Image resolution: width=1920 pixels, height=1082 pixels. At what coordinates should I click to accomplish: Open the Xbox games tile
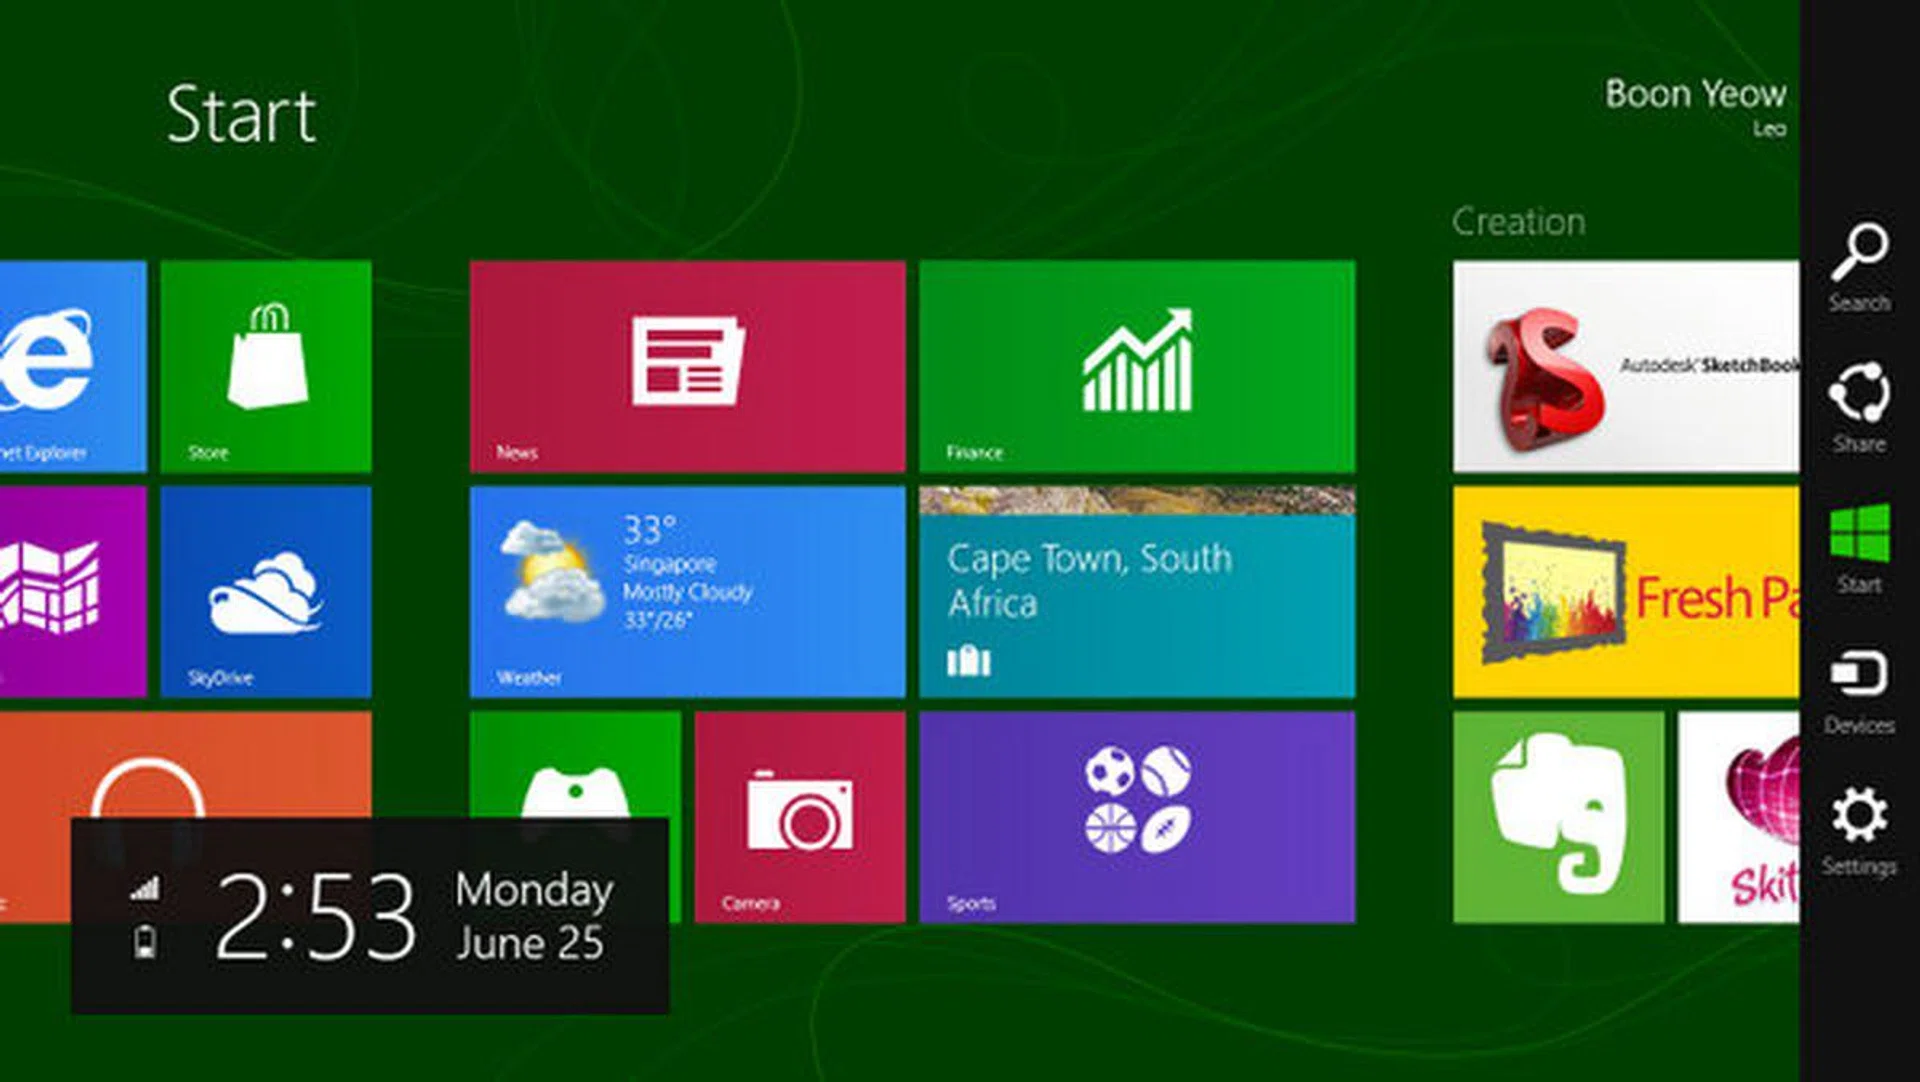tap(575, 765)
